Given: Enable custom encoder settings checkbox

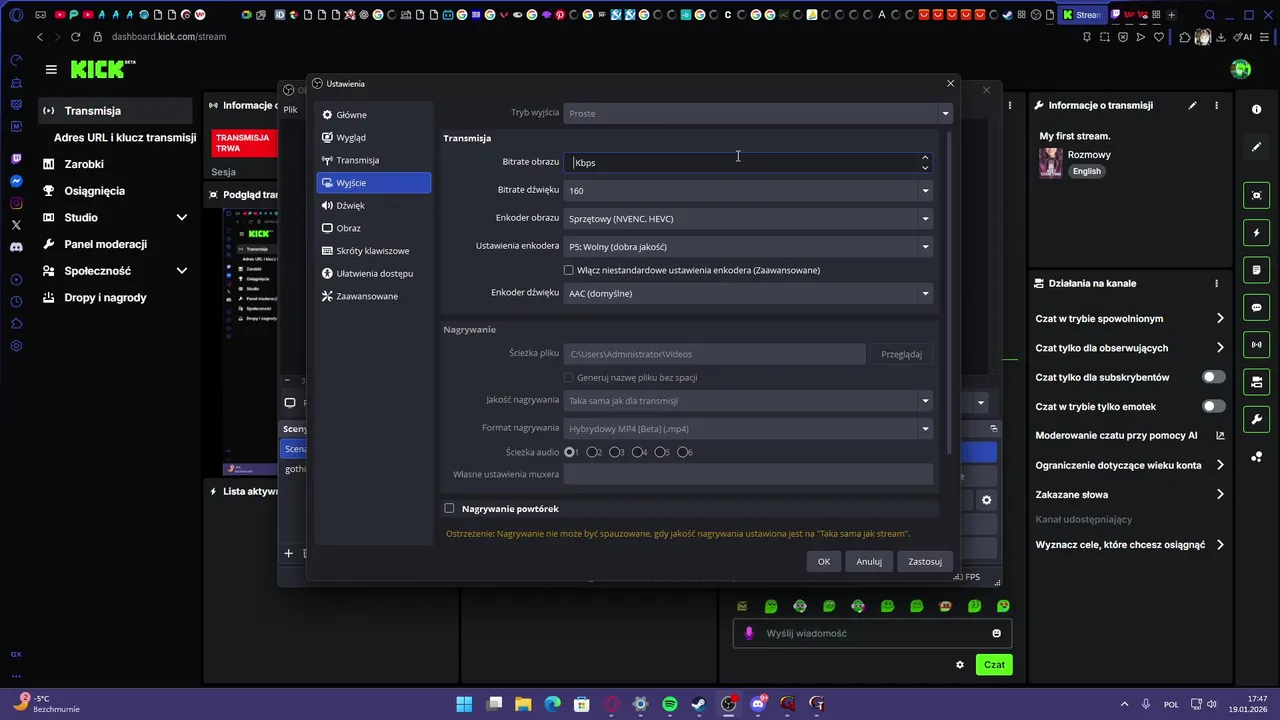Looking at the screenshot, I should coord(569,270).
